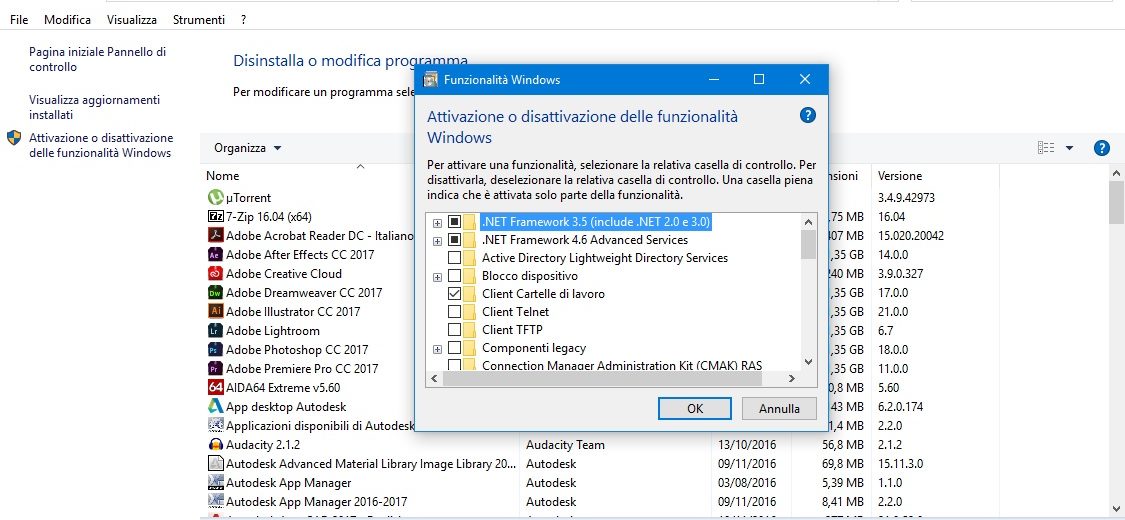Open help icon in Control Panel toolbar

pyautogui.click(x=1101, y=148)
